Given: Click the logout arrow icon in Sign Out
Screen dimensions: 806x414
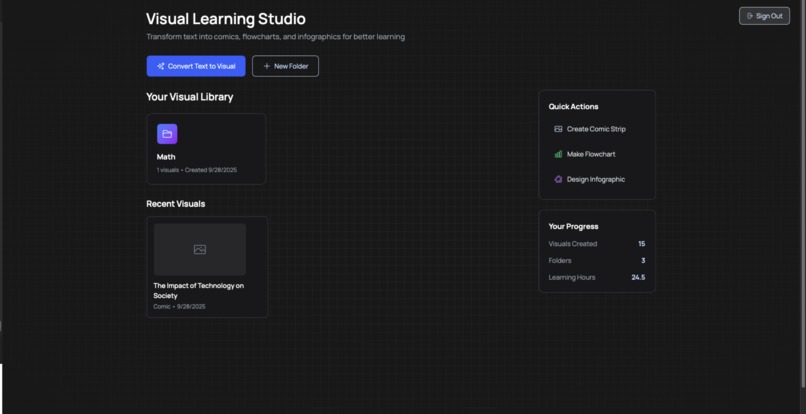Looking at the screenshot, I should (x=750, y=16).
